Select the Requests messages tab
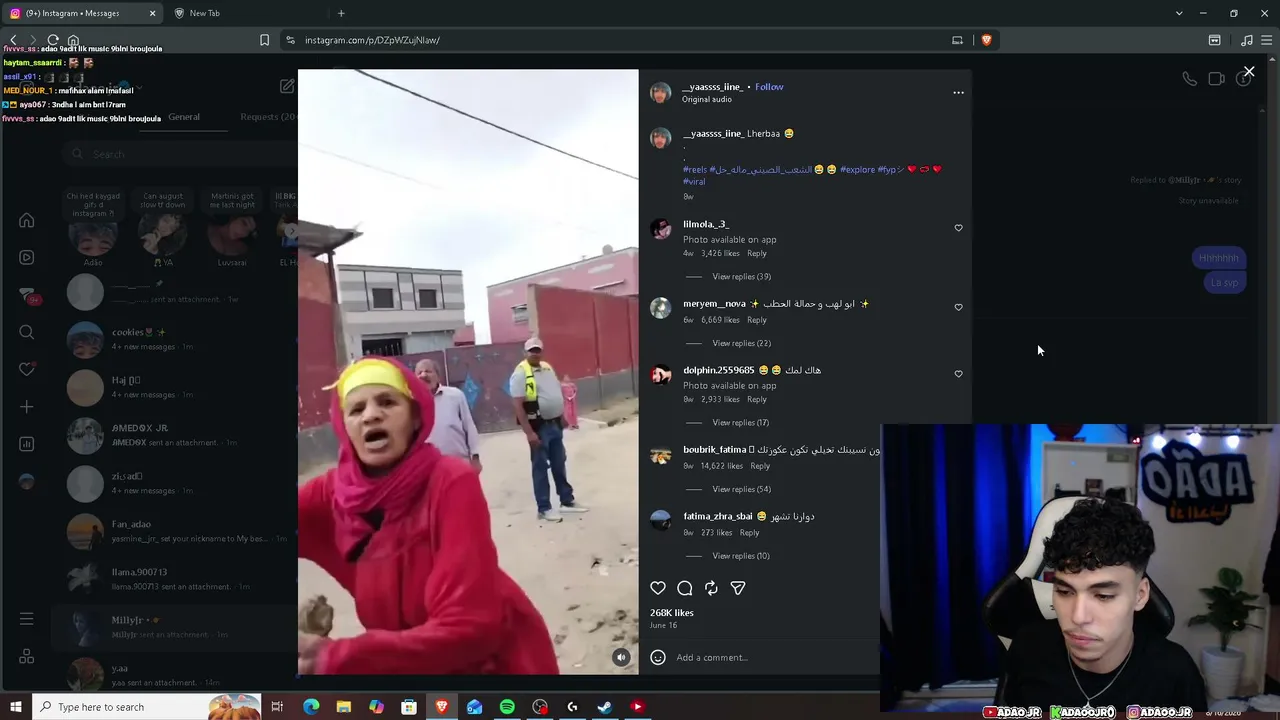Screen dimensions: 1280x720 (268, 117)
